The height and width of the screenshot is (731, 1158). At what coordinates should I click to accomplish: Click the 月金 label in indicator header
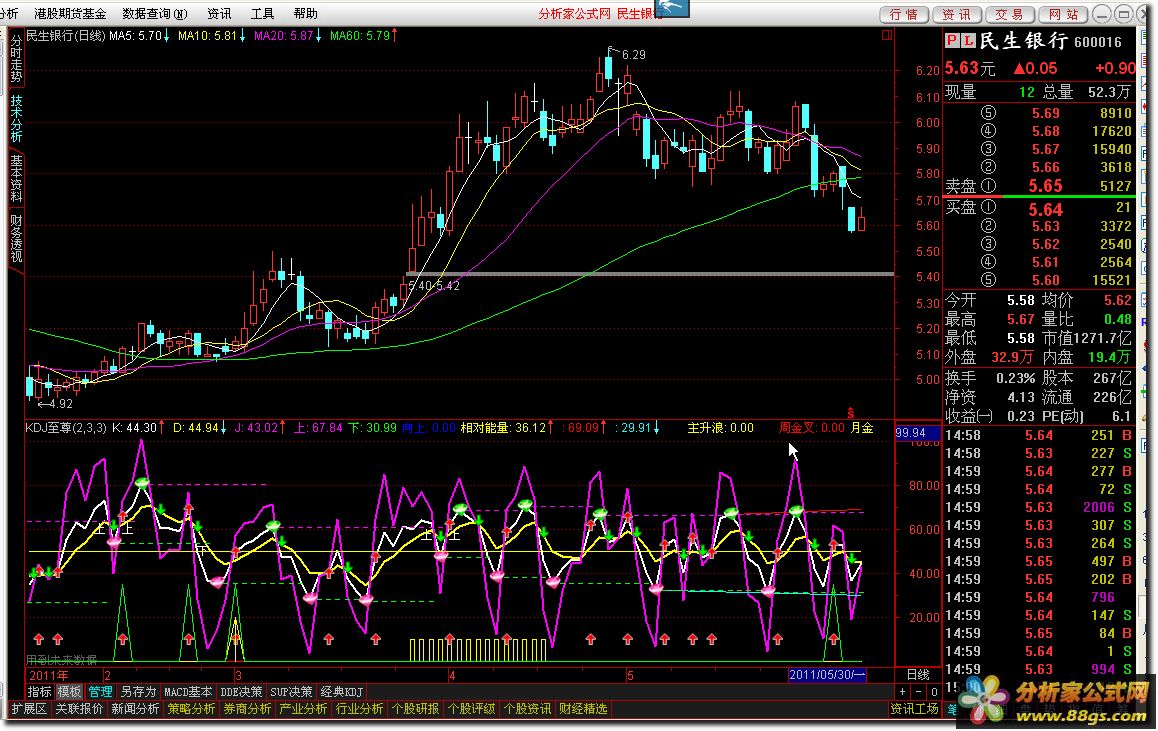pos(863,428)
